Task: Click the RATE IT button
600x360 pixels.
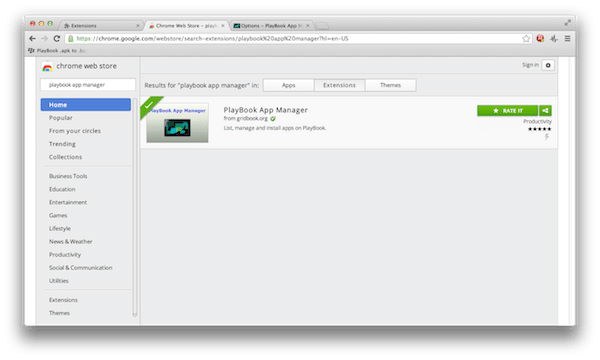Action: click(x=507, y=111)
